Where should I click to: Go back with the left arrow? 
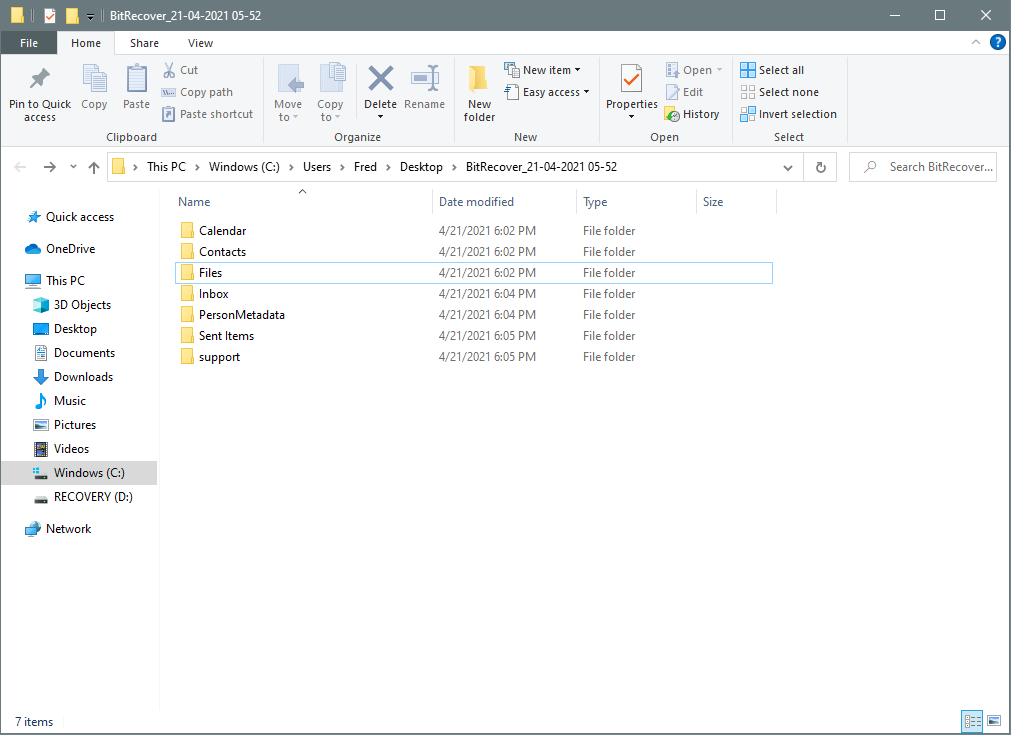click(x=21, y=167)
